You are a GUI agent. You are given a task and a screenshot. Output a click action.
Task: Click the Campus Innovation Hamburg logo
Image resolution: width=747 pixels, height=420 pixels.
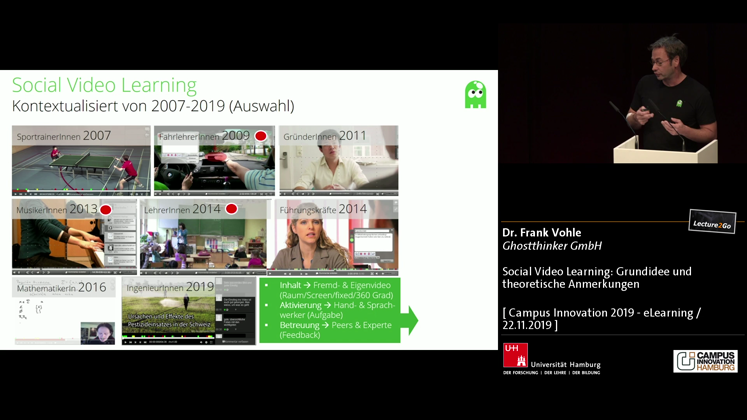pos(705,361)
